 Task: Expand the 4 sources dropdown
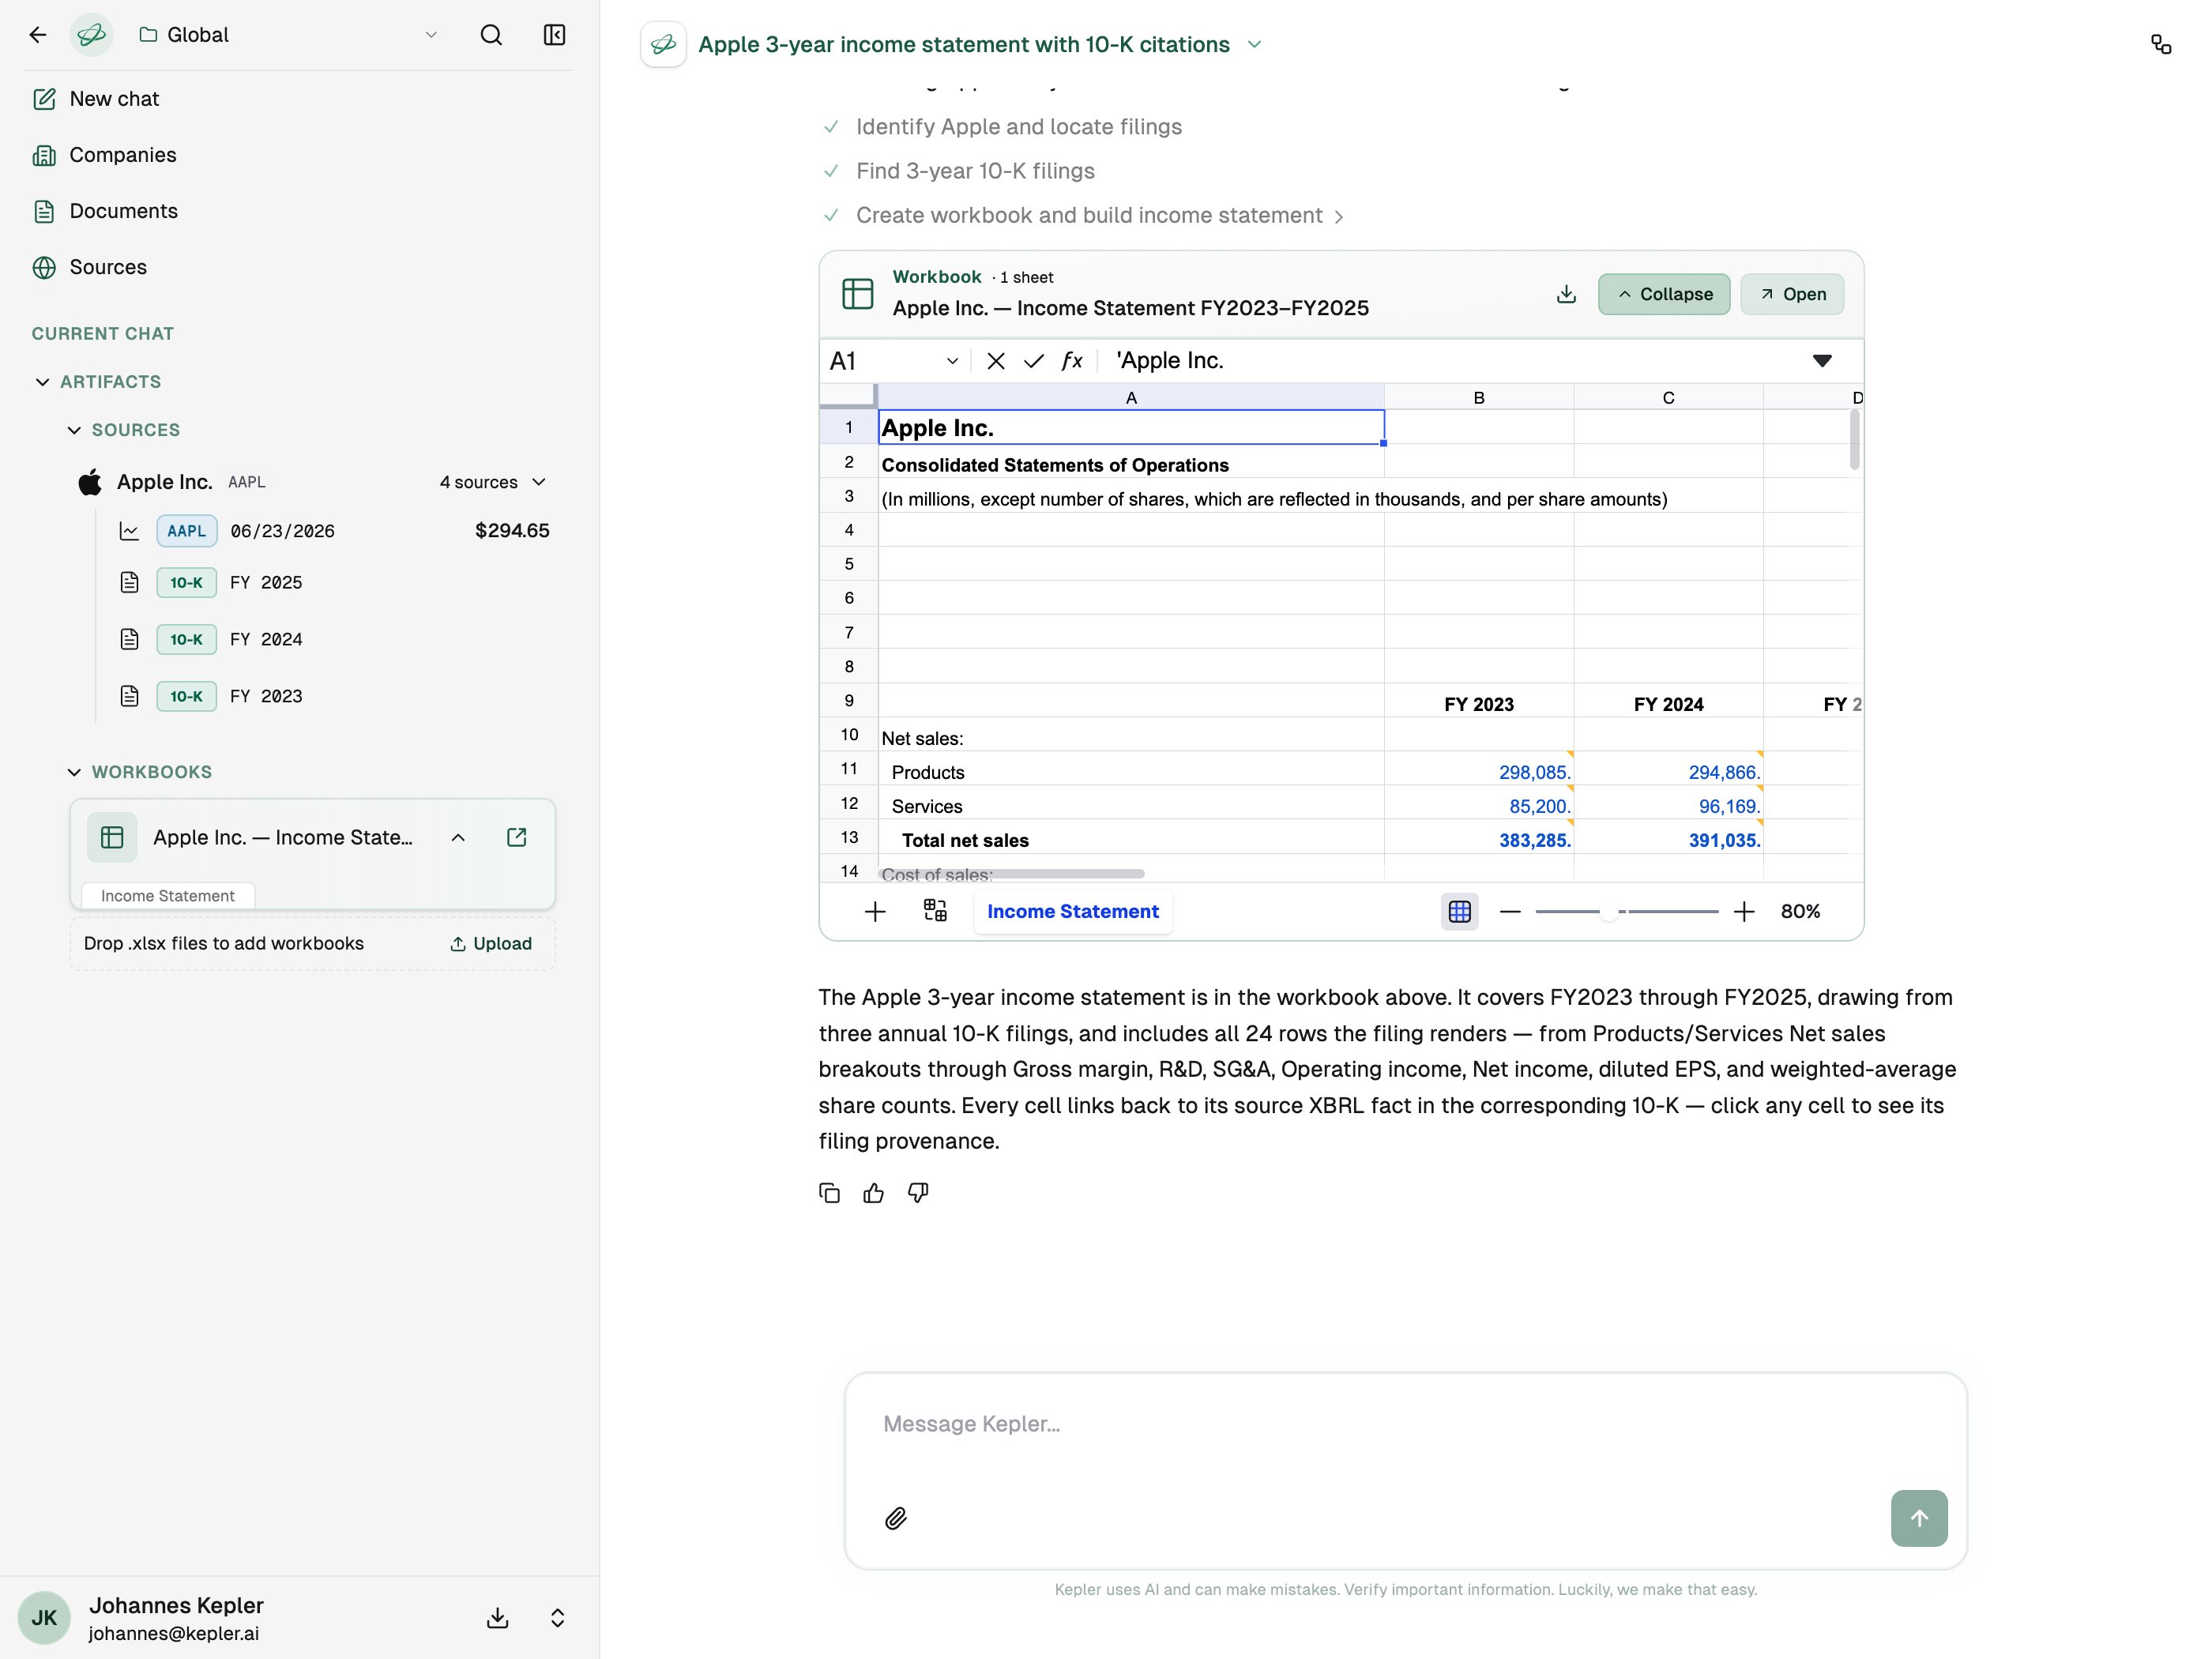[x=493, y=482]
